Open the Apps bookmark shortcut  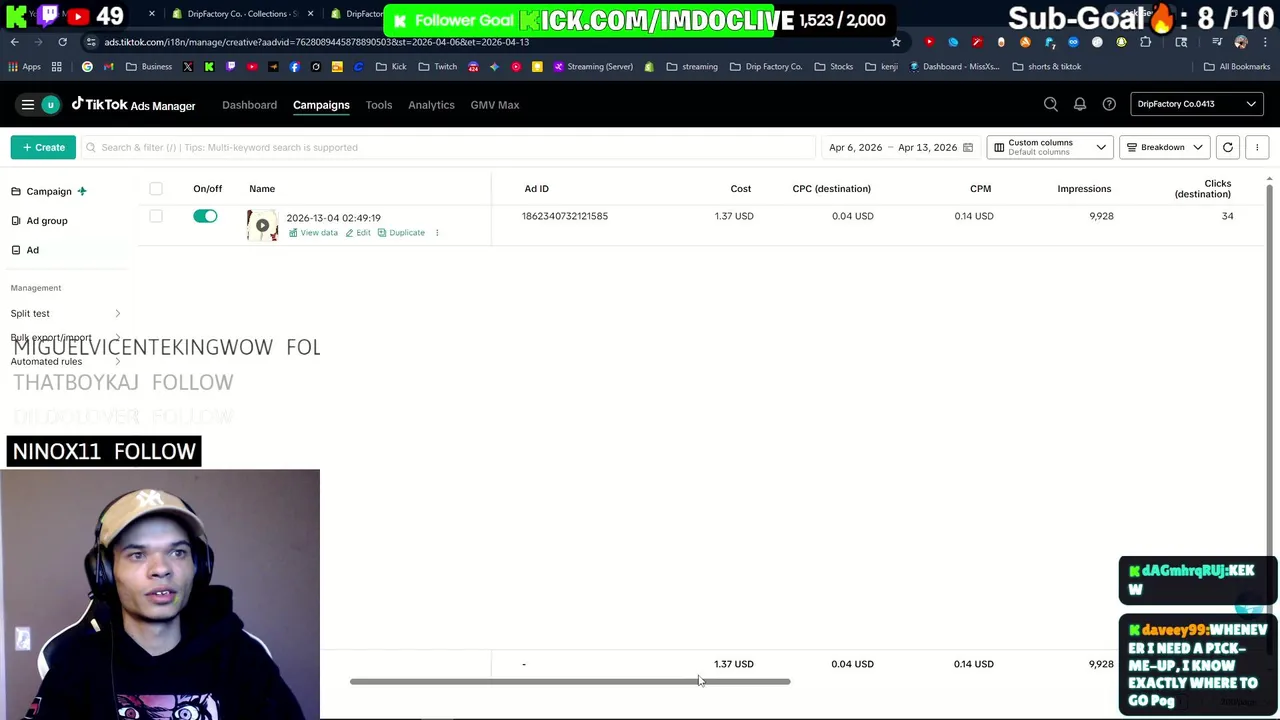coord(25,67)
